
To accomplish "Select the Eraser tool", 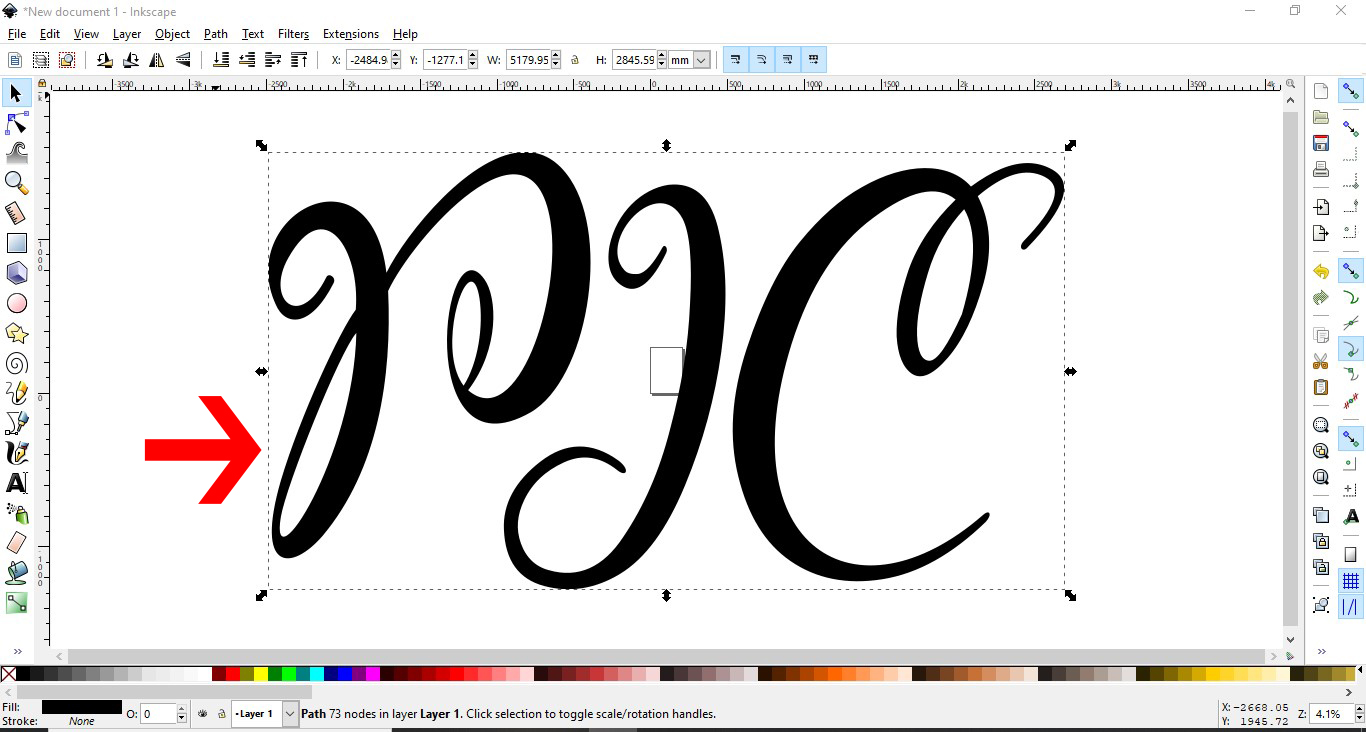I will (16, 543).
